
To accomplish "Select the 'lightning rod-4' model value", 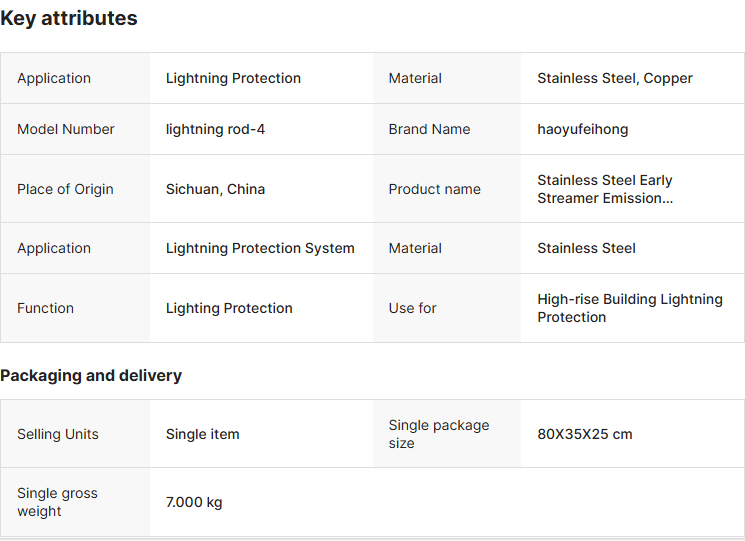I will point(215,129).
